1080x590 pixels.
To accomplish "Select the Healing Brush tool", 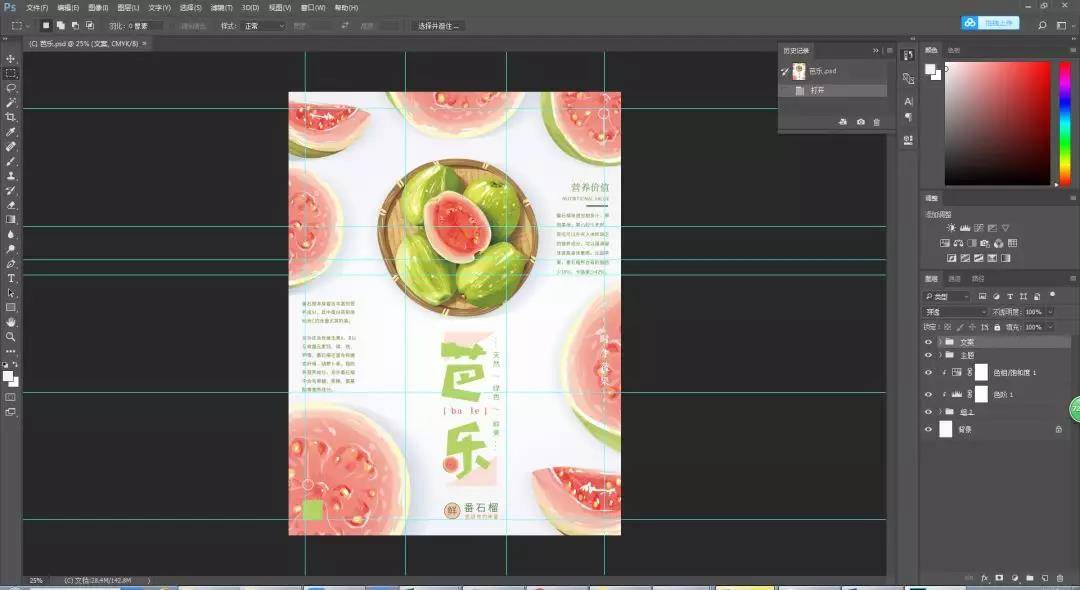I will click(10, 147).
